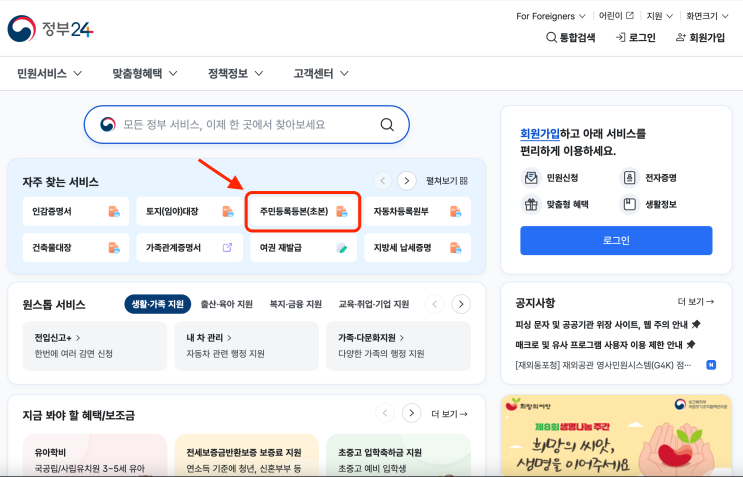Click the blue 로그인 button
The height and width of the screenshot is (477, 743).
click(x=616, y=241)
